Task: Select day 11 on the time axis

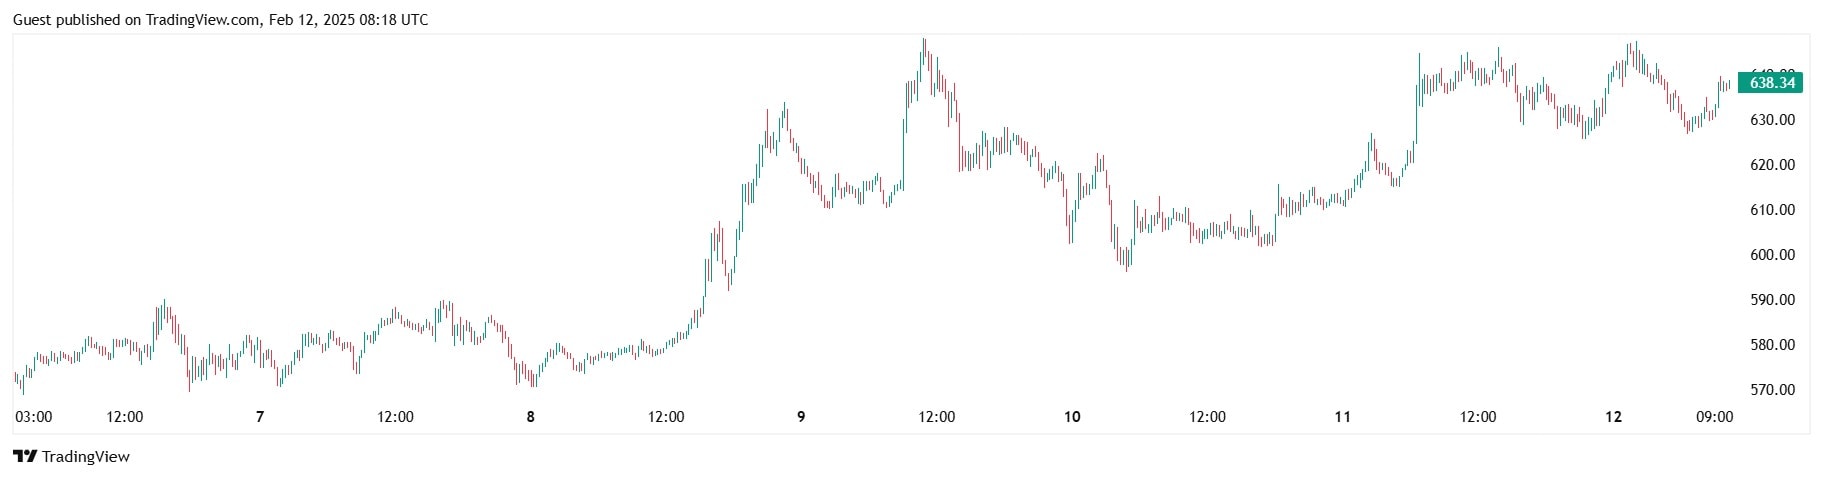Action: pos(1342,417)
